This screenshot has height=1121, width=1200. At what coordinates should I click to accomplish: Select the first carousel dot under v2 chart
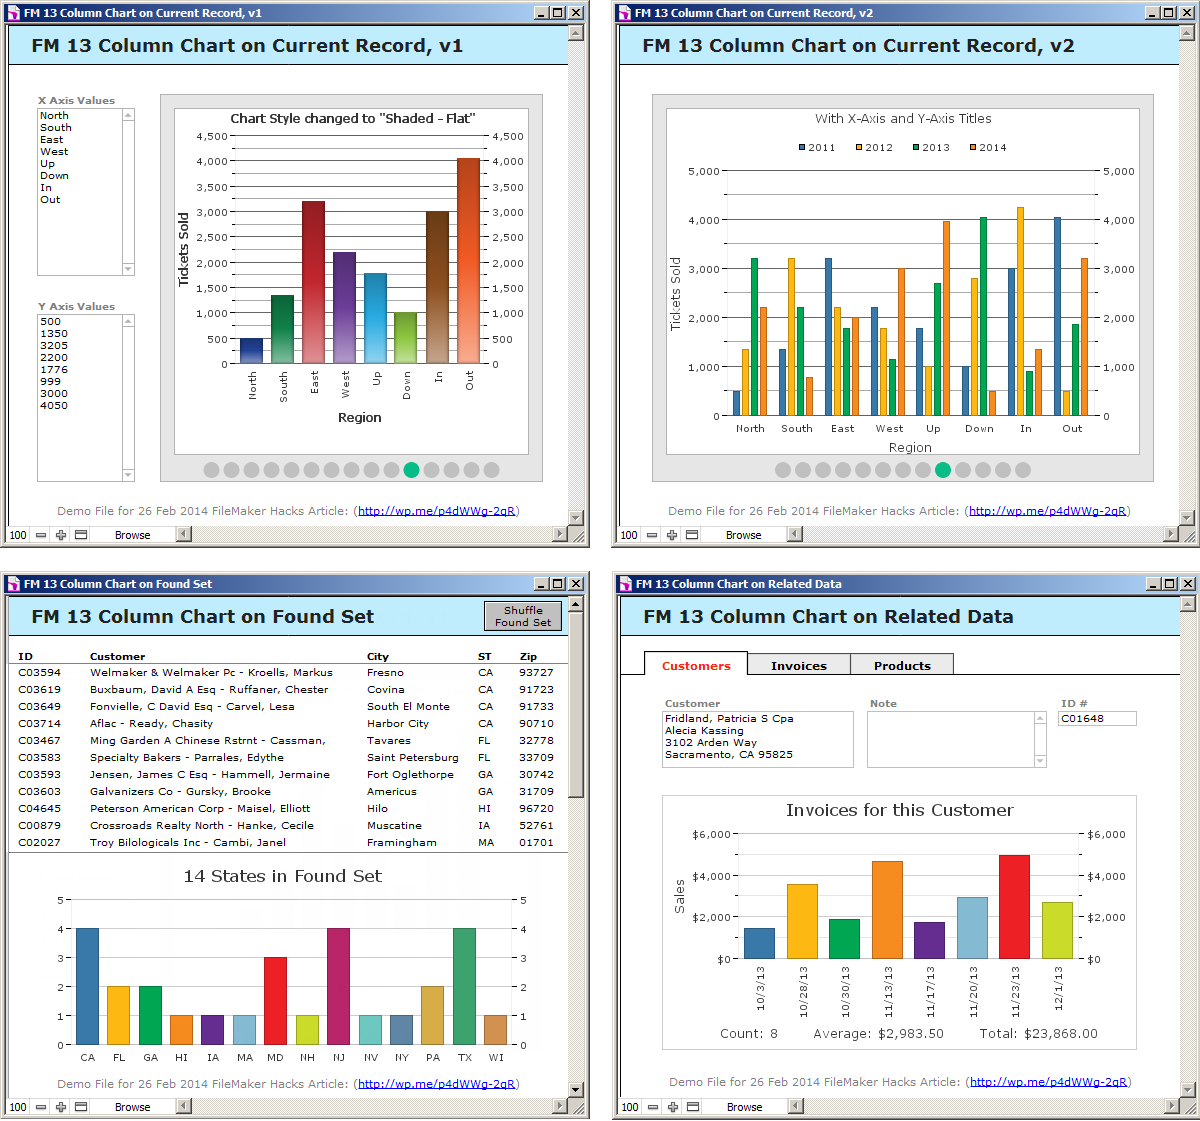click(x=782, y=470)
